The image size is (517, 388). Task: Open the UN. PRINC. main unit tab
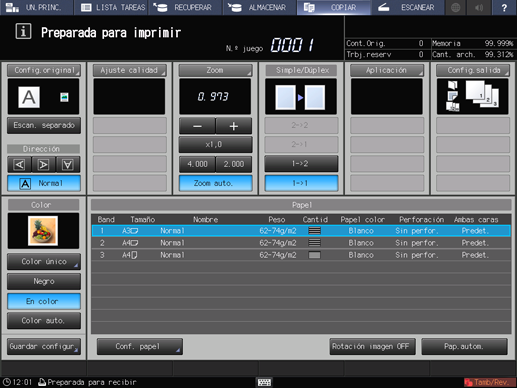click(37, 7)
